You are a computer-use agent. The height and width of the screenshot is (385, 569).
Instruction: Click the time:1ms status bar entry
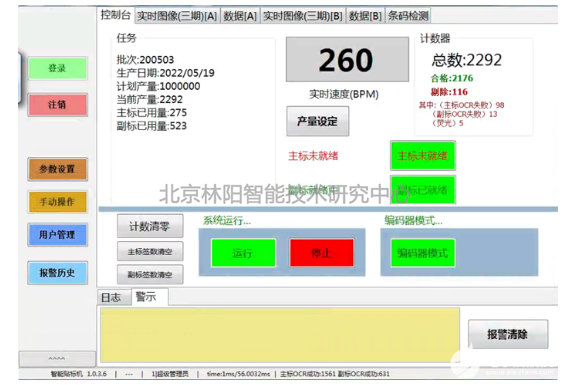238,374
